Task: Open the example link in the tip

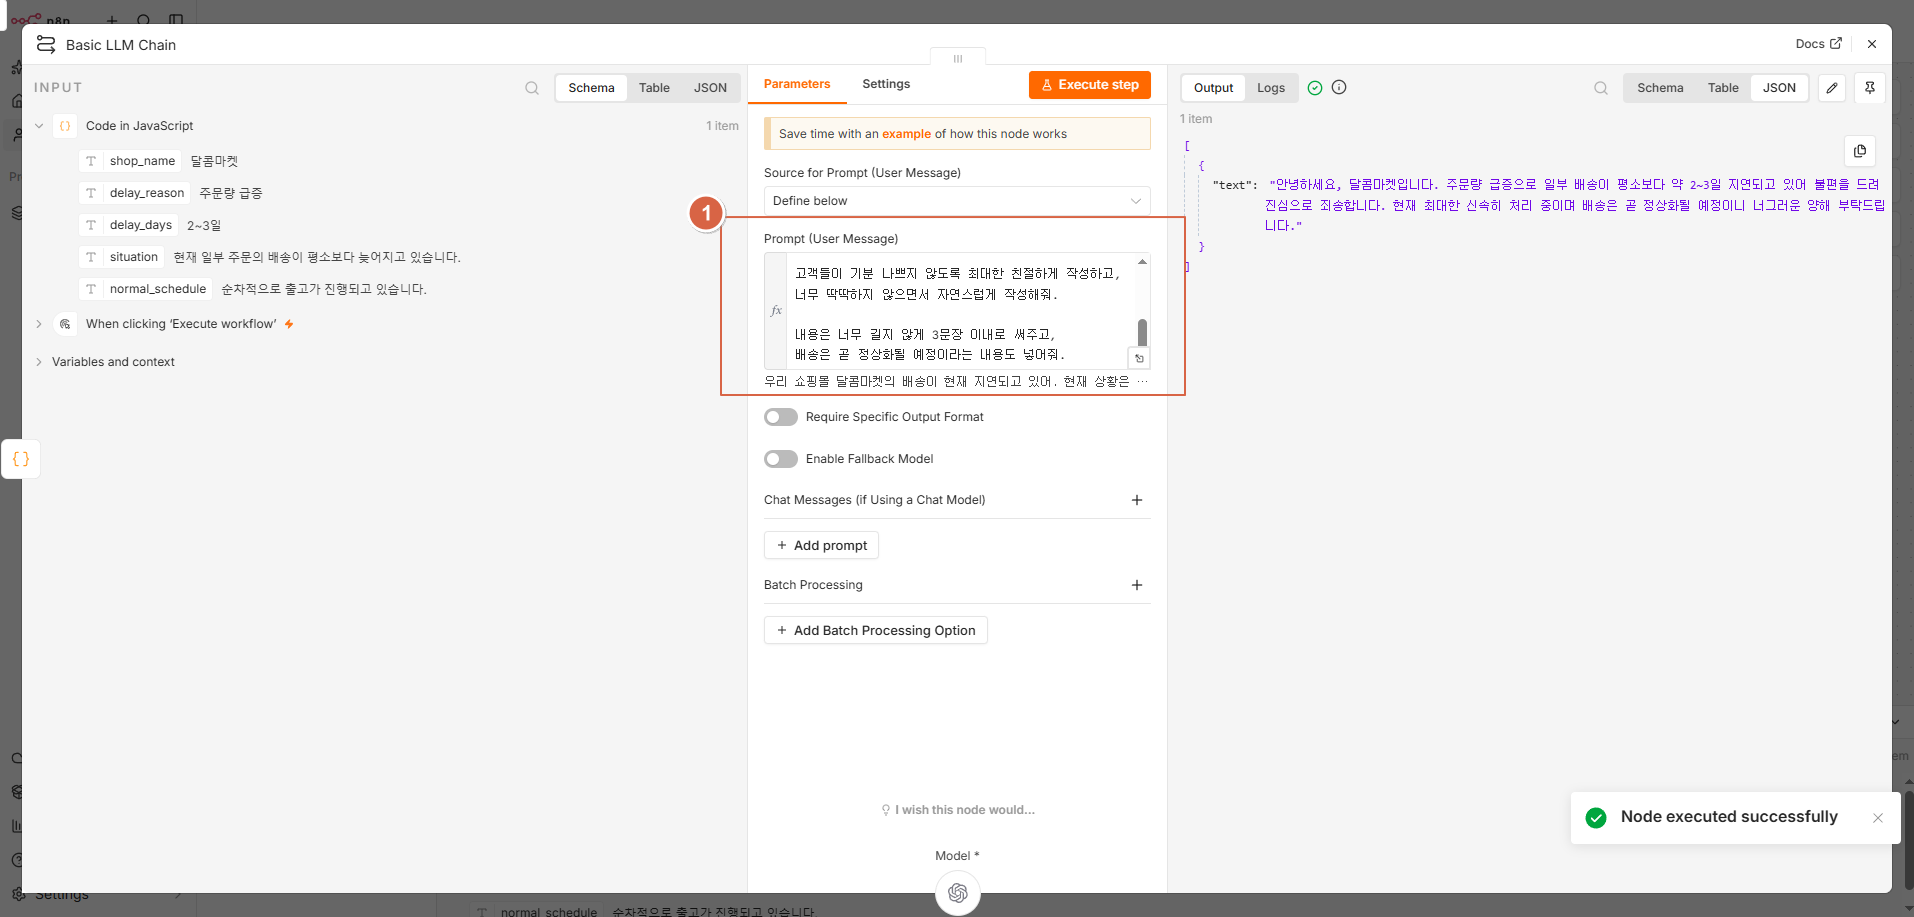Action: (x=906, y=134)
